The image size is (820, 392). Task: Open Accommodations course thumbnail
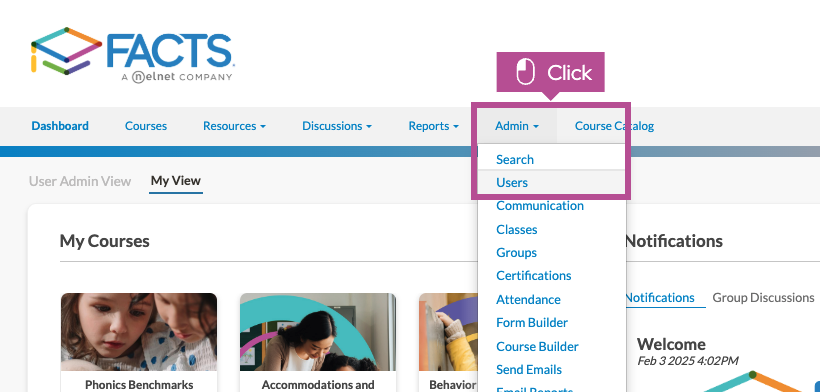(x=318, y=332)
